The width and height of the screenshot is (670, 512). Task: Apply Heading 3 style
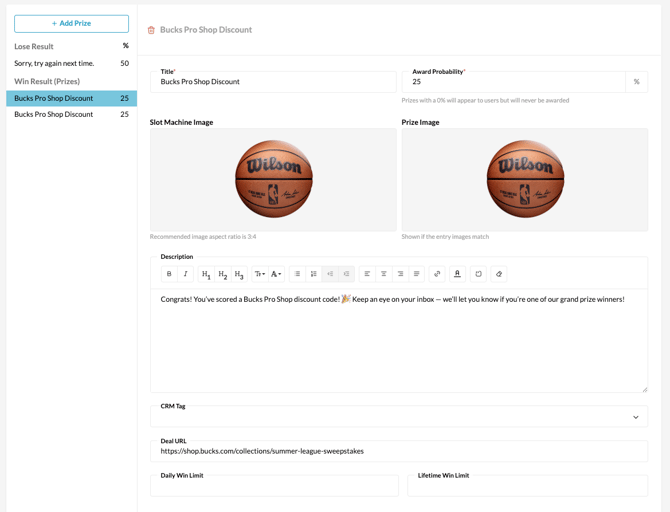click(239, 274)
